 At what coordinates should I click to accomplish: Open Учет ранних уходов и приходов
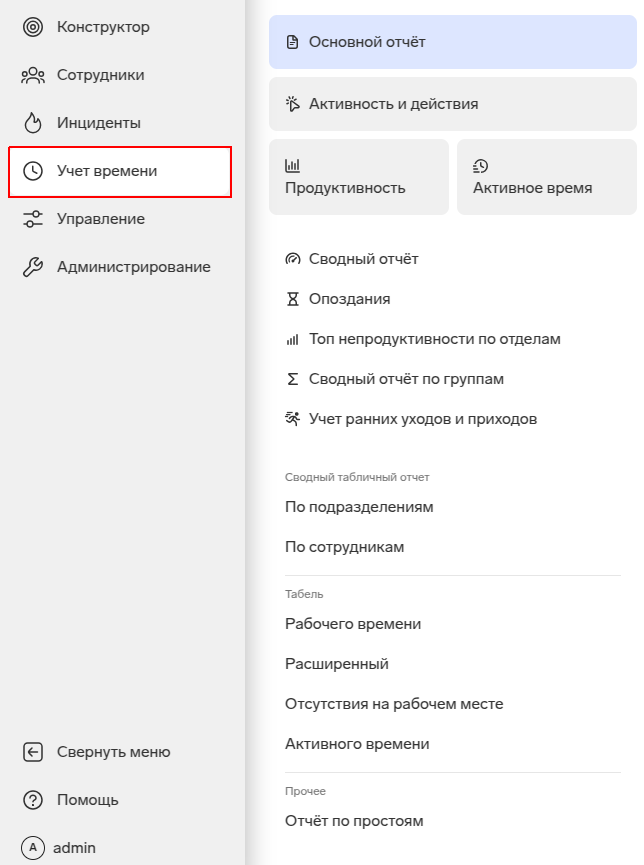[x=422, y=419]
